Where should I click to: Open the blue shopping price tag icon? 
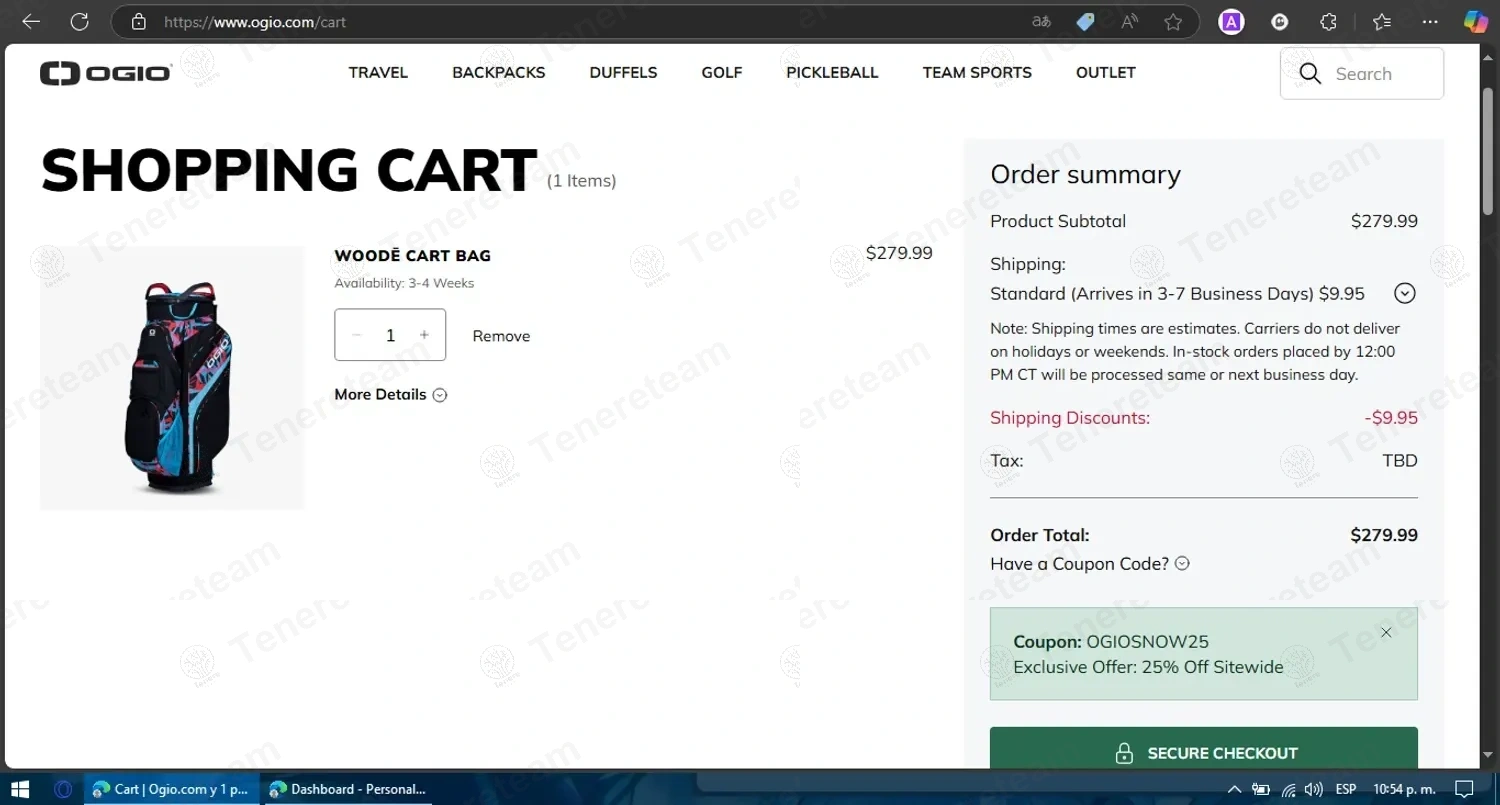pos(1085,21)
